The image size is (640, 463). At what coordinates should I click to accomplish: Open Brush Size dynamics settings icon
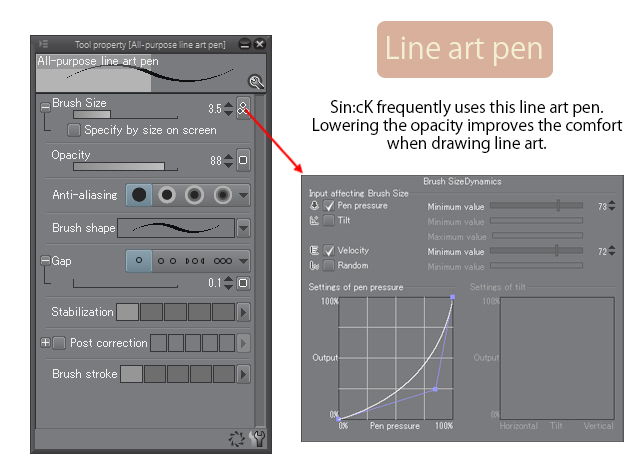tap(243, 109)
